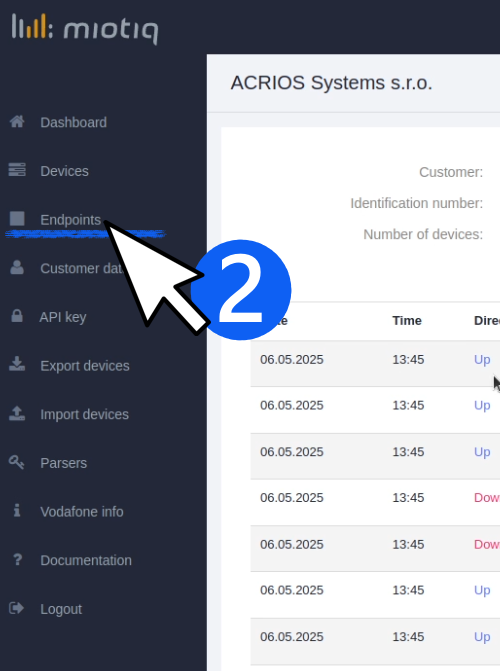The image size is (500, 671).
Task: Click the Endpoints square icon
Action: click(17, 219)
